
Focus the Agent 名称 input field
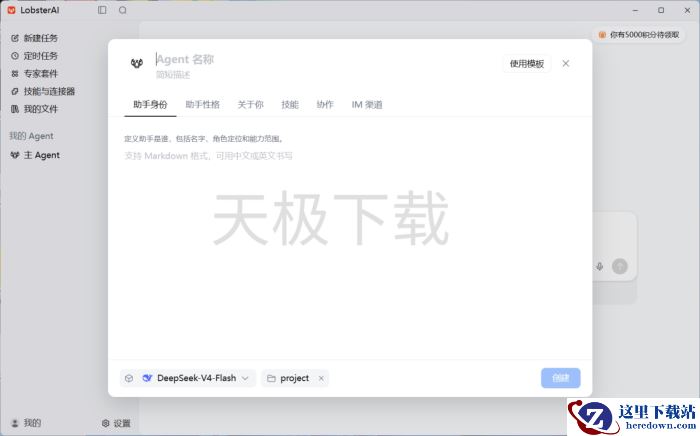(185, 59)
